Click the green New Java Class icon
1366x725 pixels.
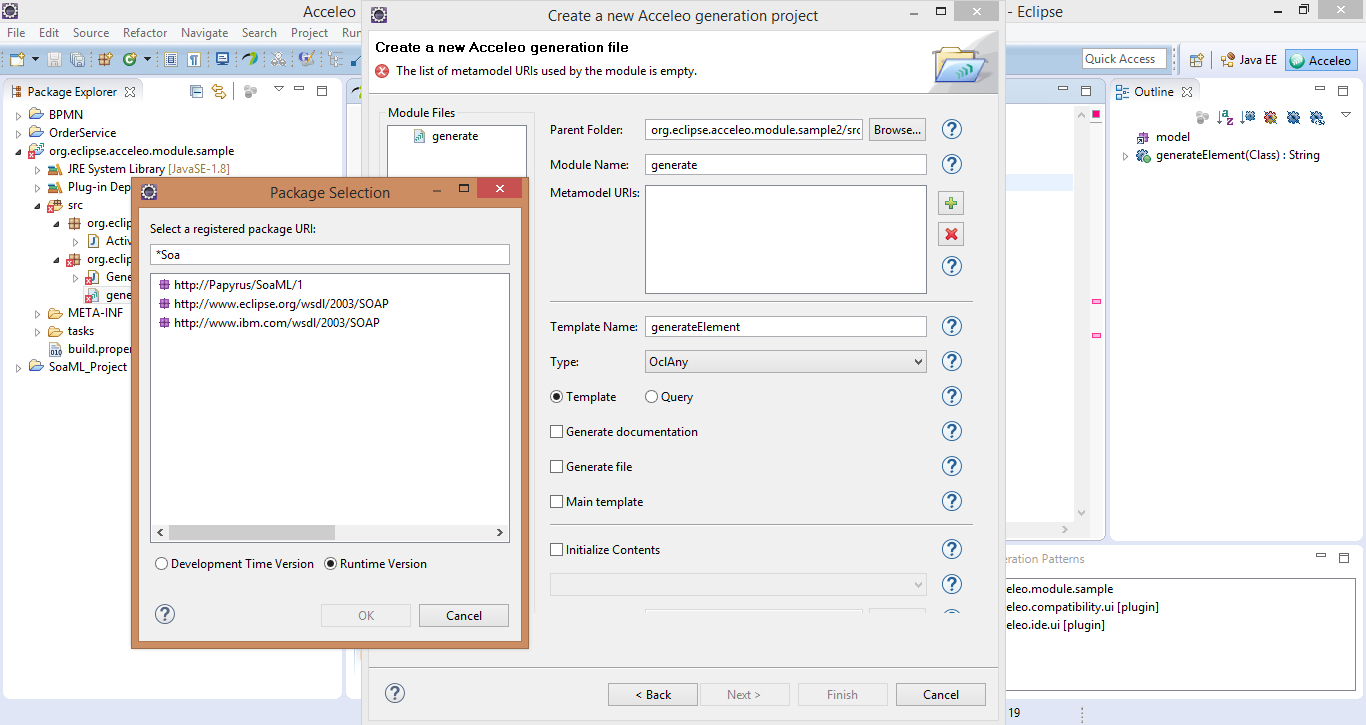[x=130, y=59]
